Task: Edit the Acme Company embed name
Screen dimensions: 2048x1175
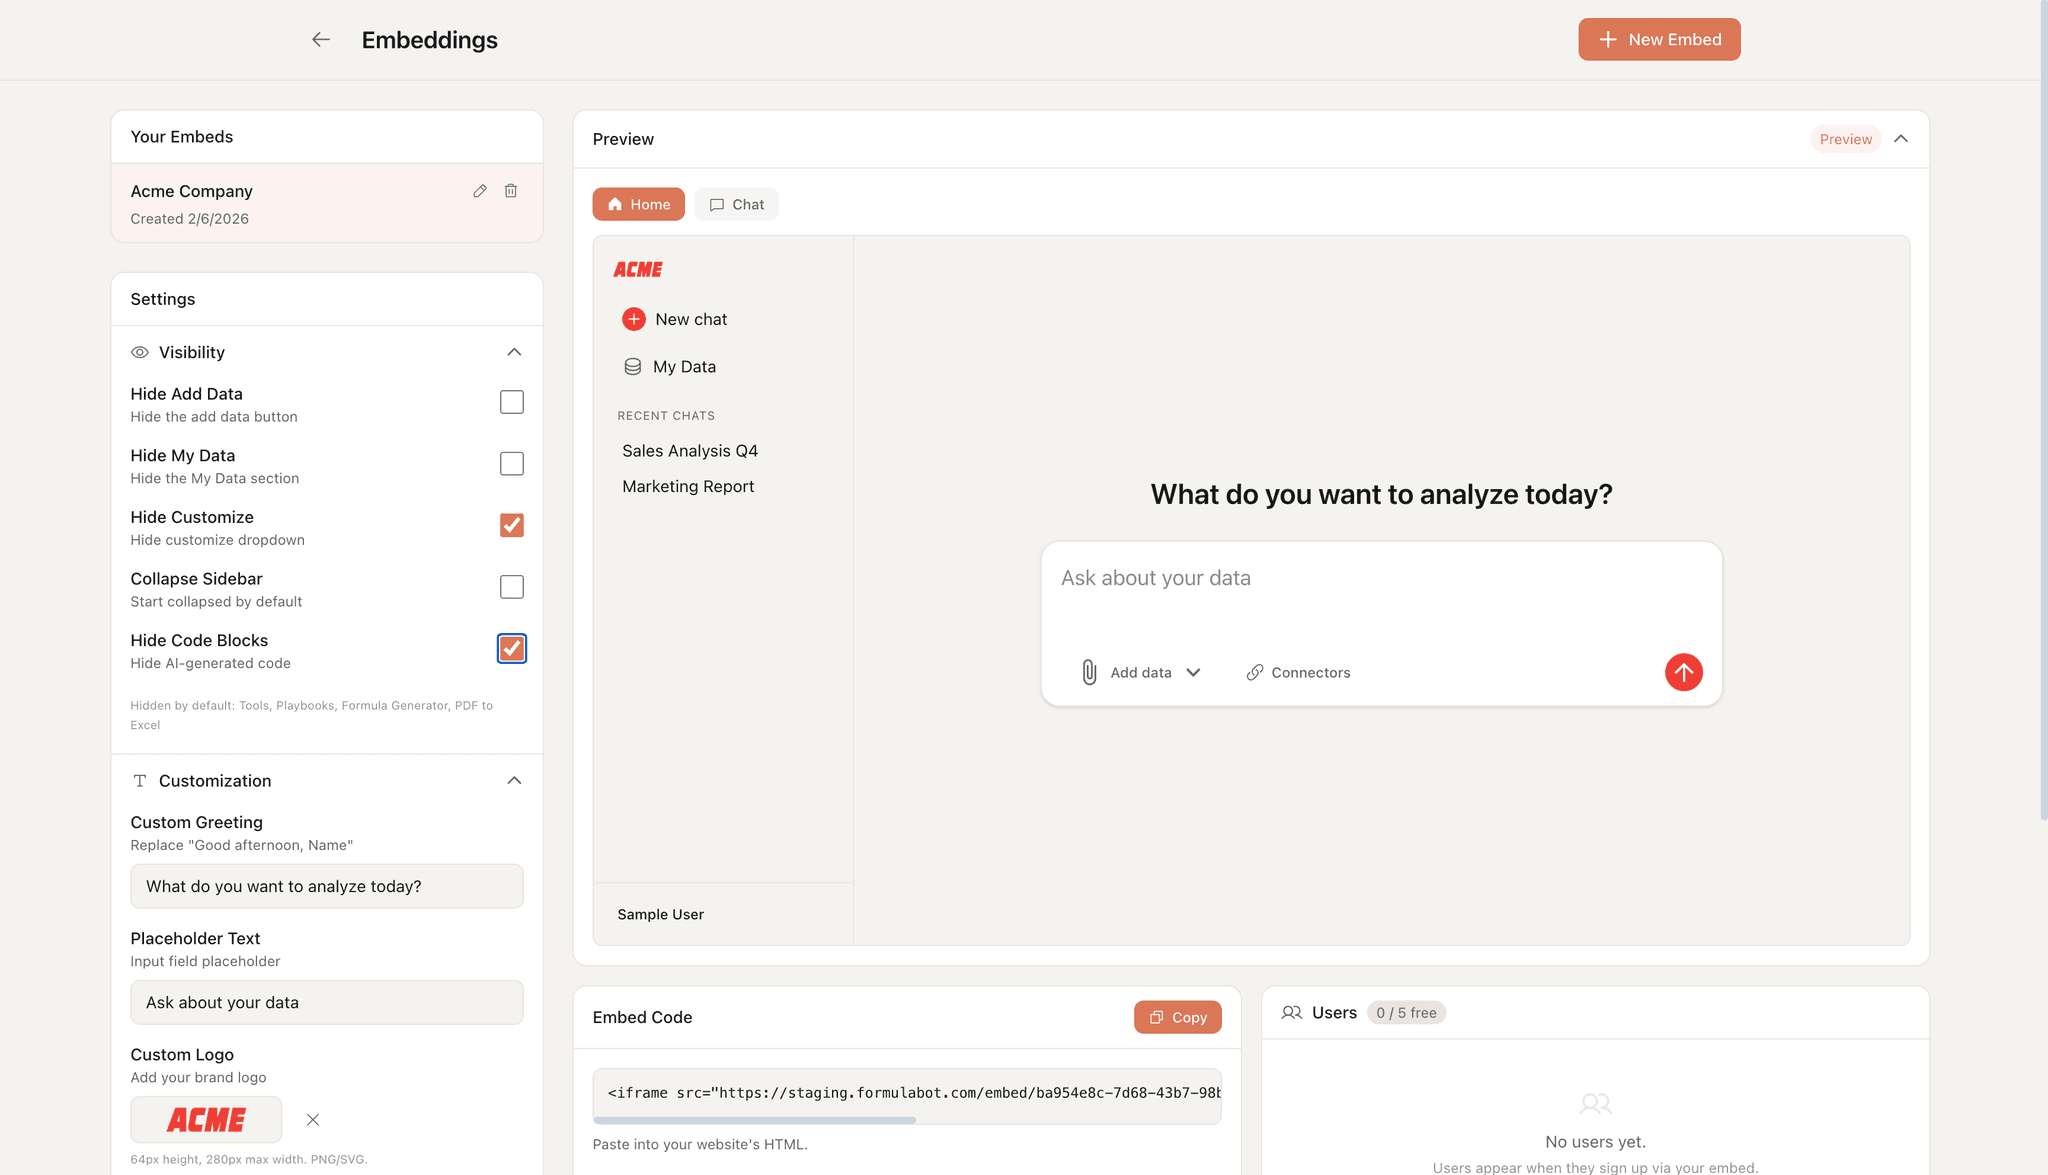Action: (480, 190)
